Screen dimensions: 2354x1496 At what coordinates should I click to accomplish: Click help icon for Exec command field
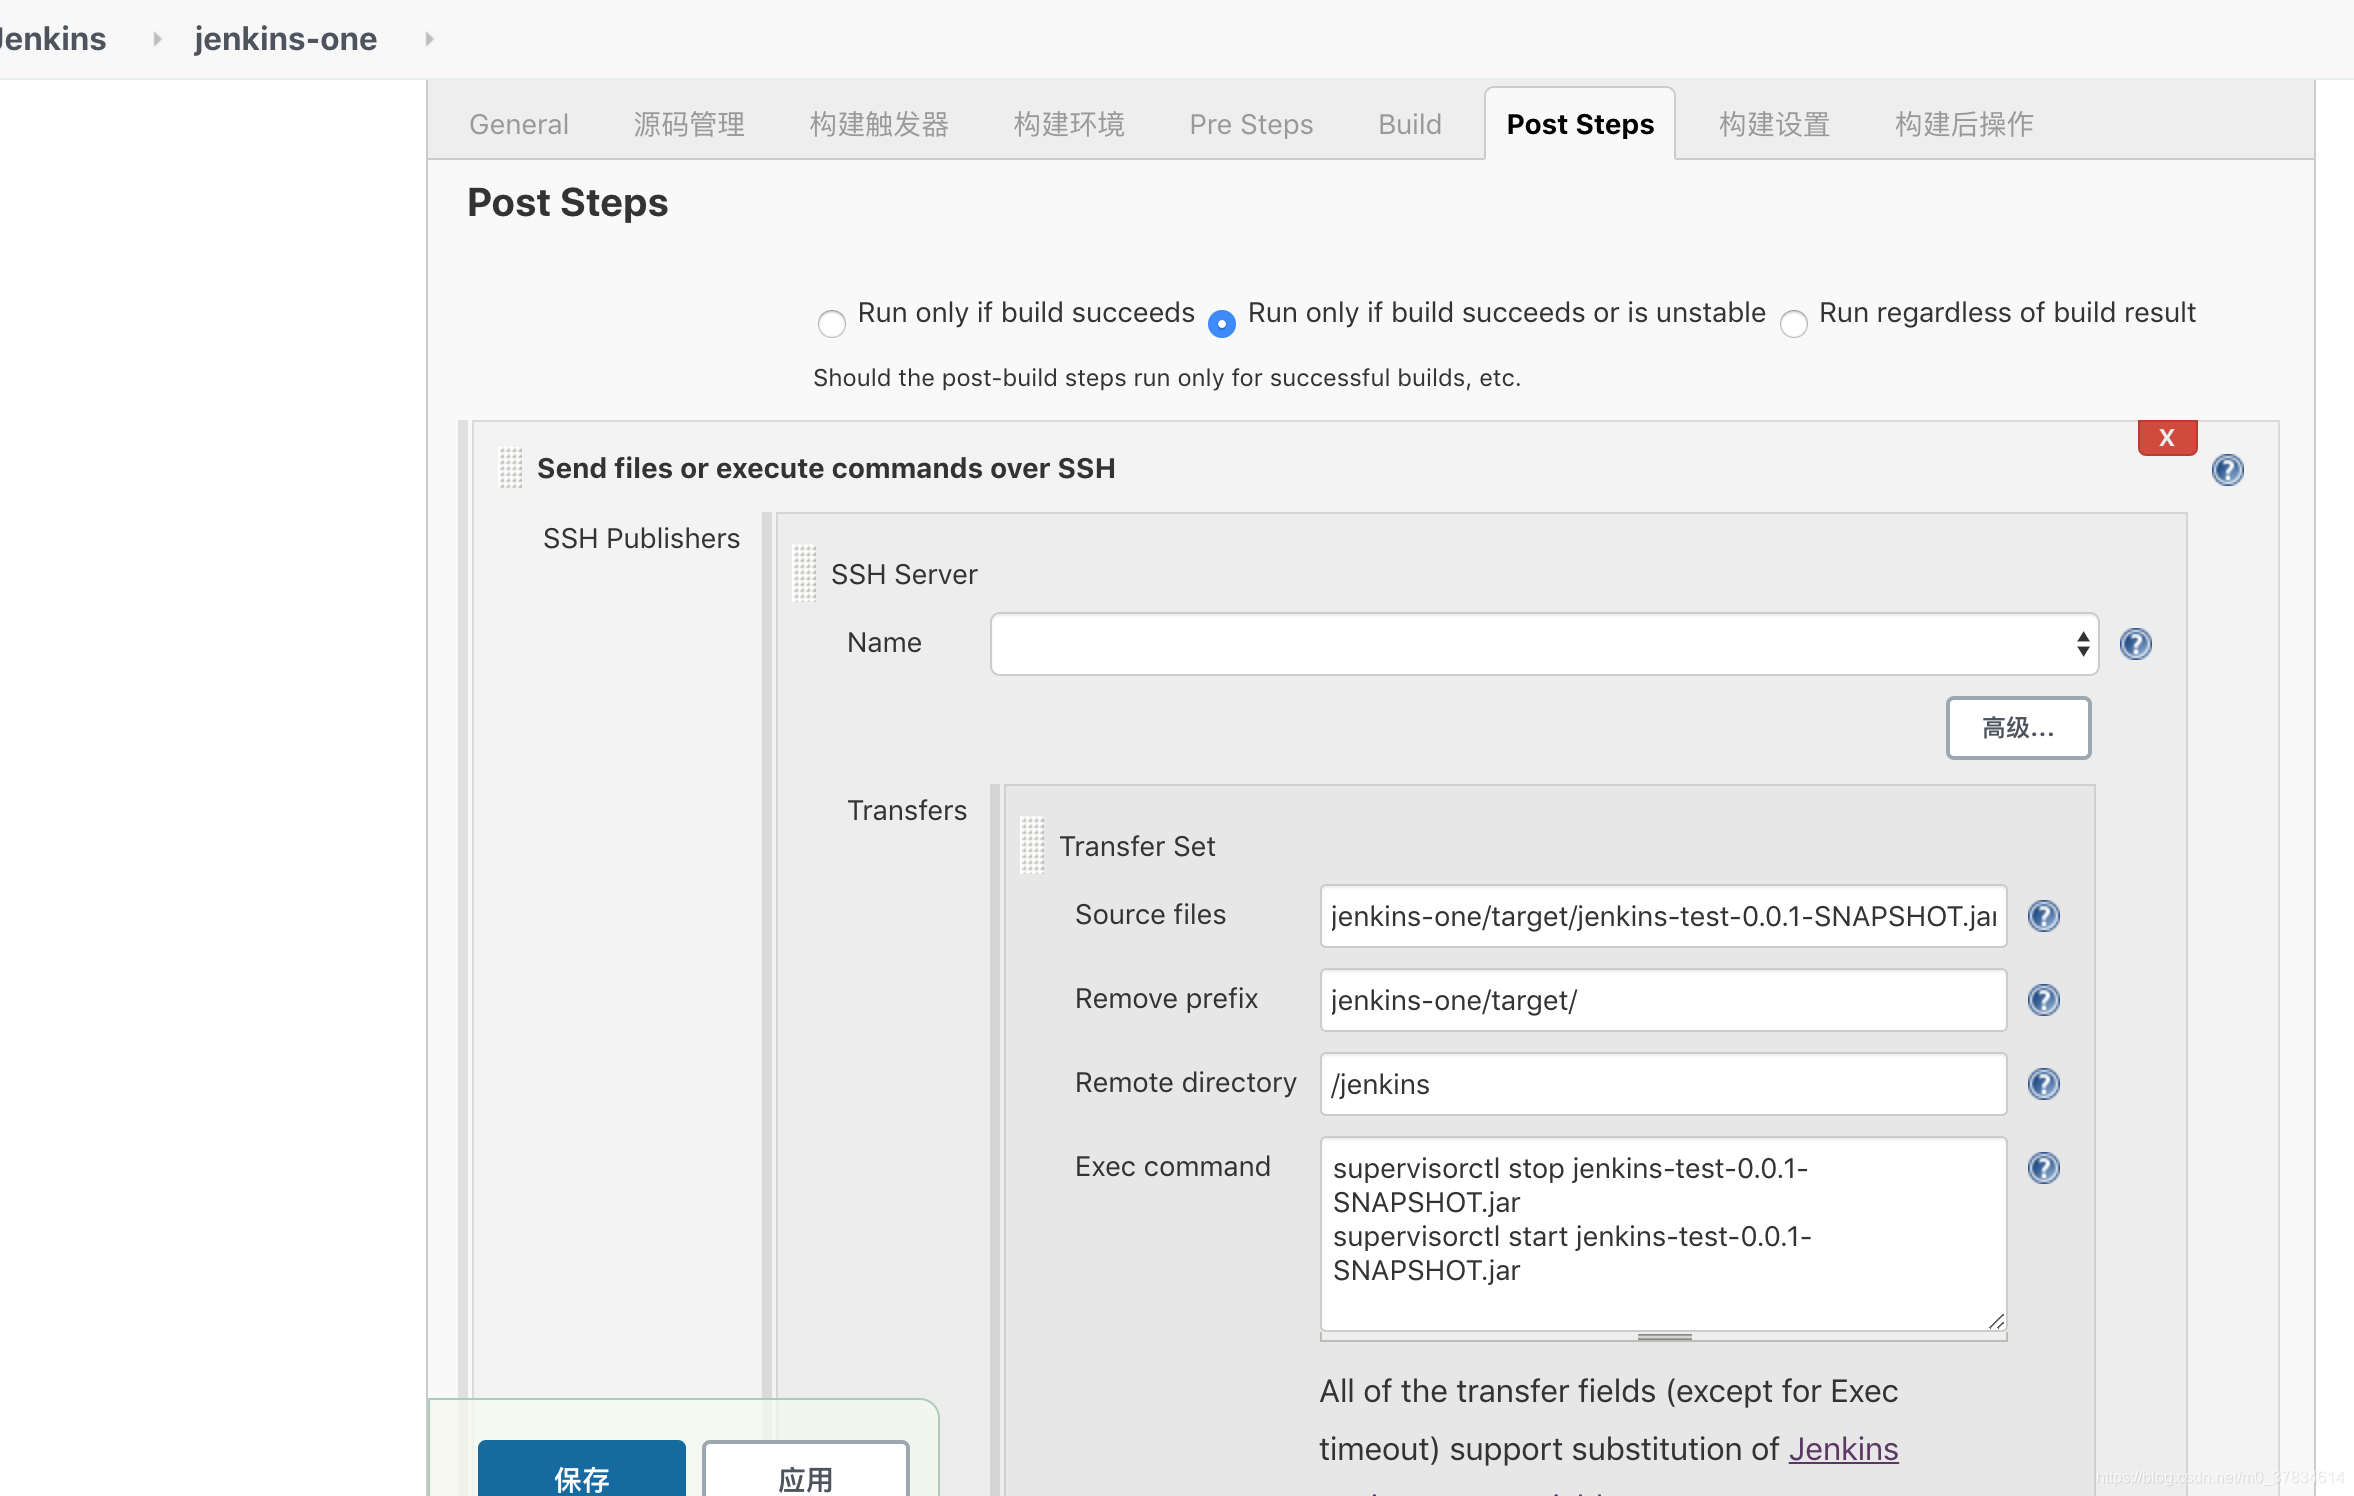tap(2043, 1168)
